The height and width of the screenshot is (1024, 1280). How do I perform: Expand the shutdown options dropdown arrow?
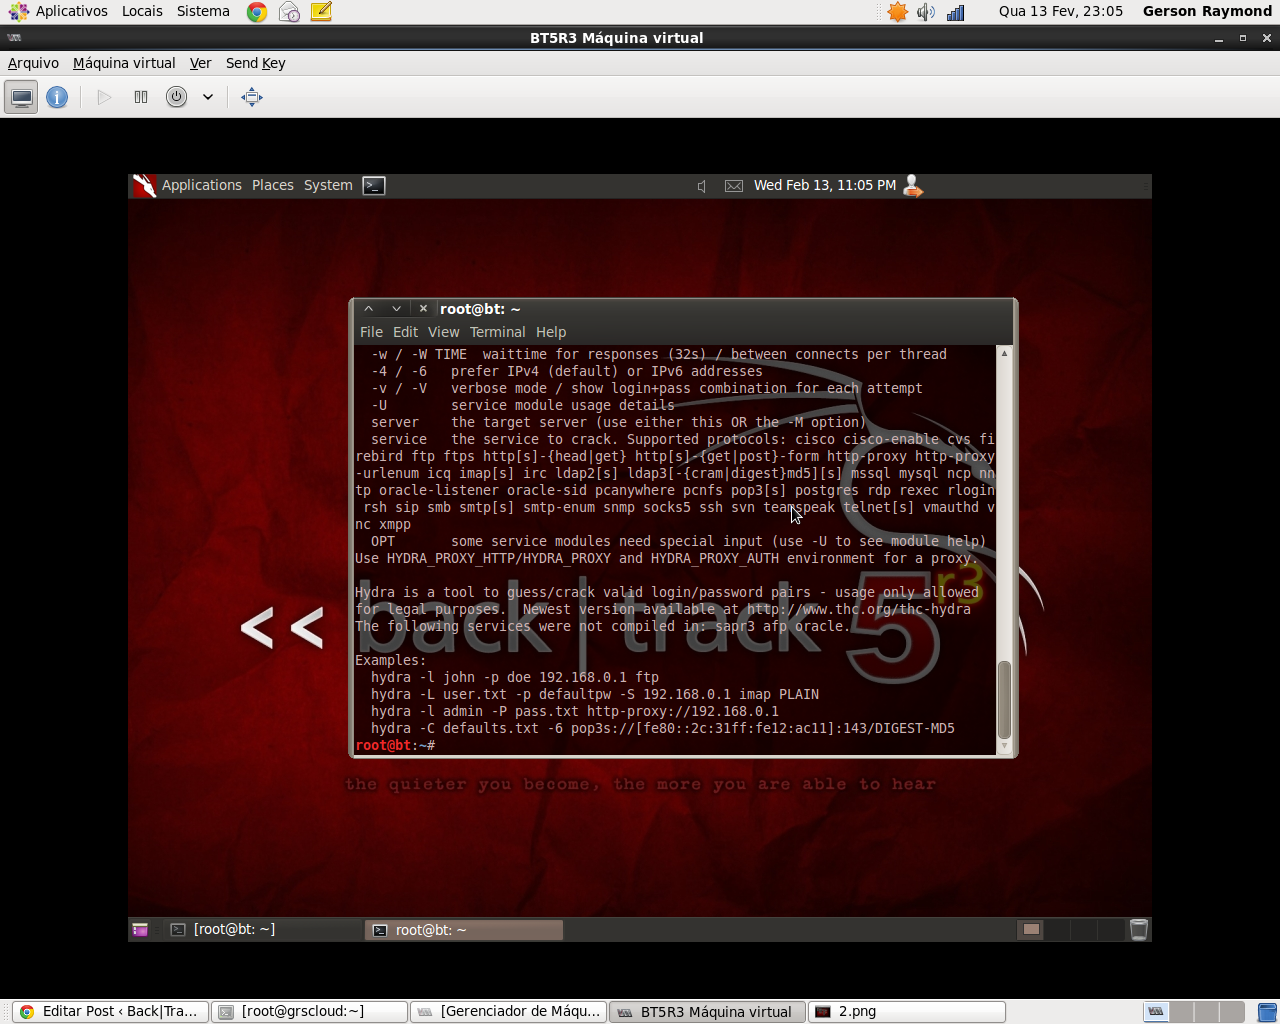(x=208, y=97)
